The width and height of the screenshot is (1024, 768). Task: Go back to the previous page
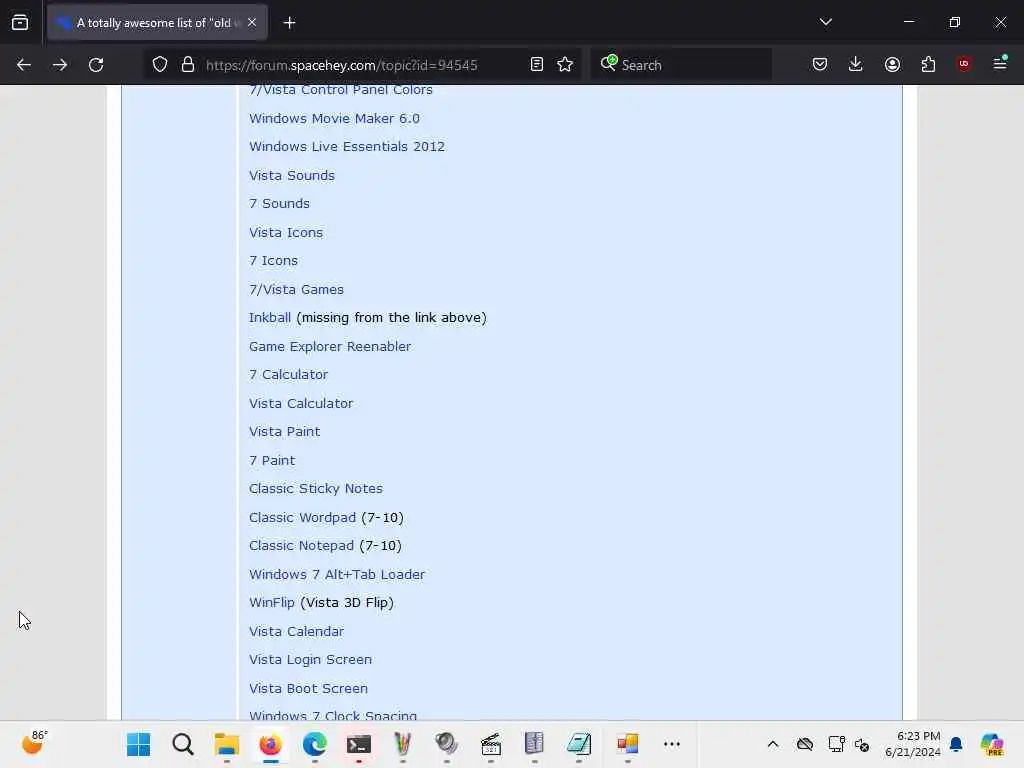coord(24,65)
